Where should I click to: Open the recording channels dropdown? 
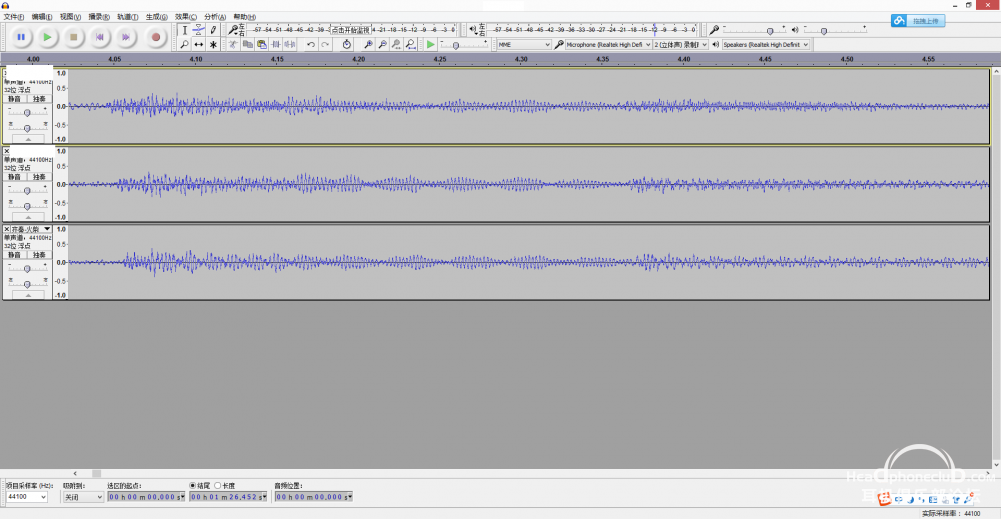[681, 45]
